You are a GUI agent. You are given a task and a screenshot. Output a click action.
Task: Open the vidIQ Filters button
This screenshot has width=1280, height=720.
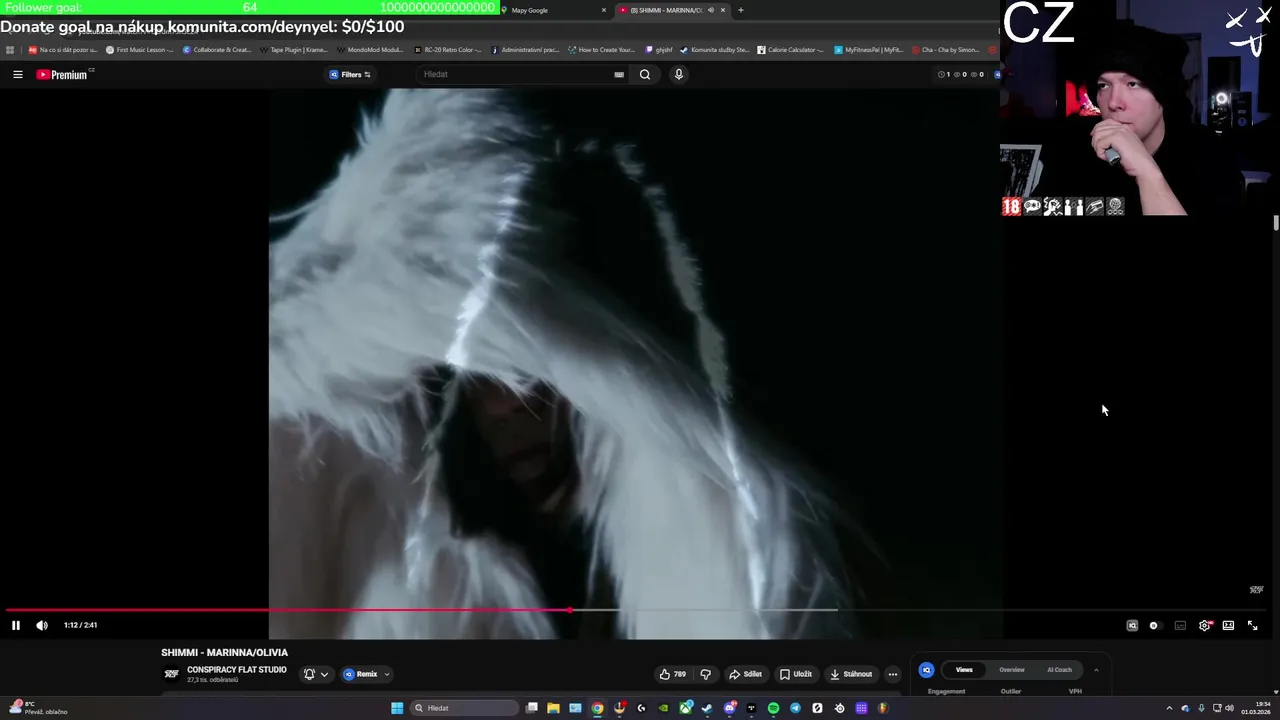(350, 74)
